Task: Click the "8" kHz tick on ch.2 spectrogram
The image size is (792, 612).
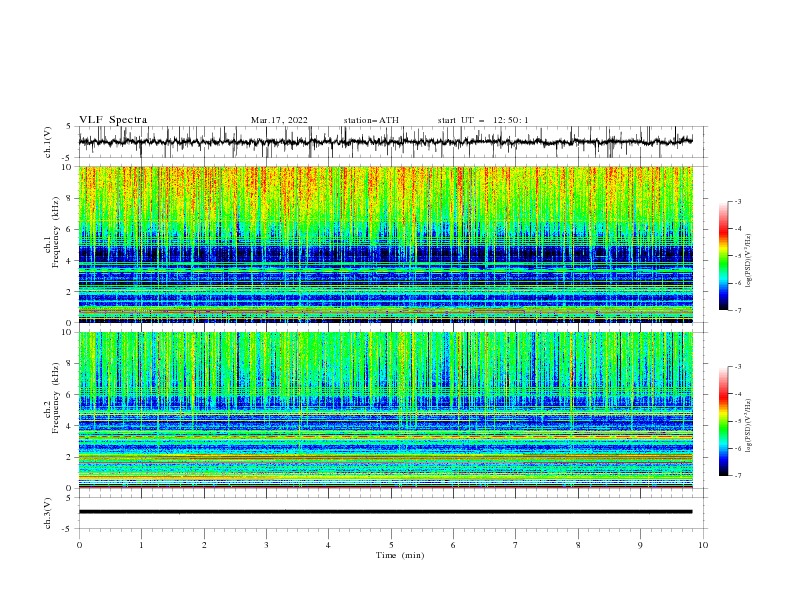Action: (71, 364)
